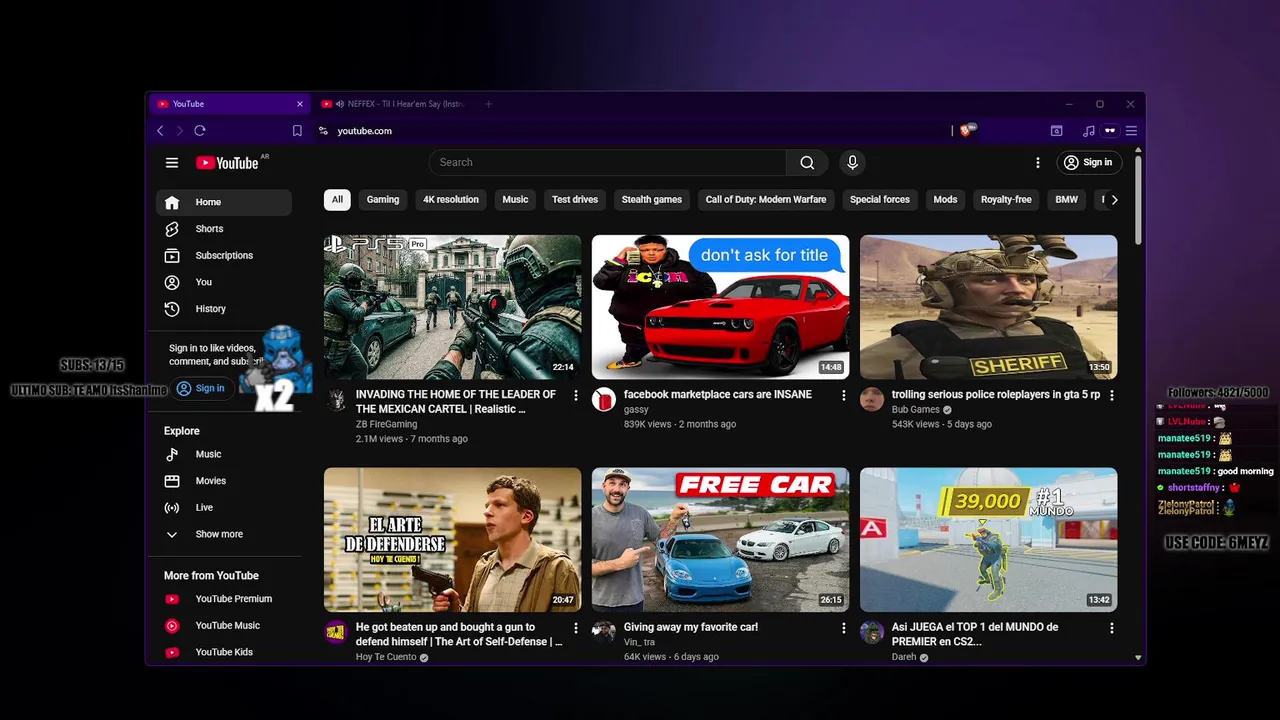The height and width of the screenshot is (720, 1280).
Task: Open the browser main hamburger menu
Action: (1131, 131)
